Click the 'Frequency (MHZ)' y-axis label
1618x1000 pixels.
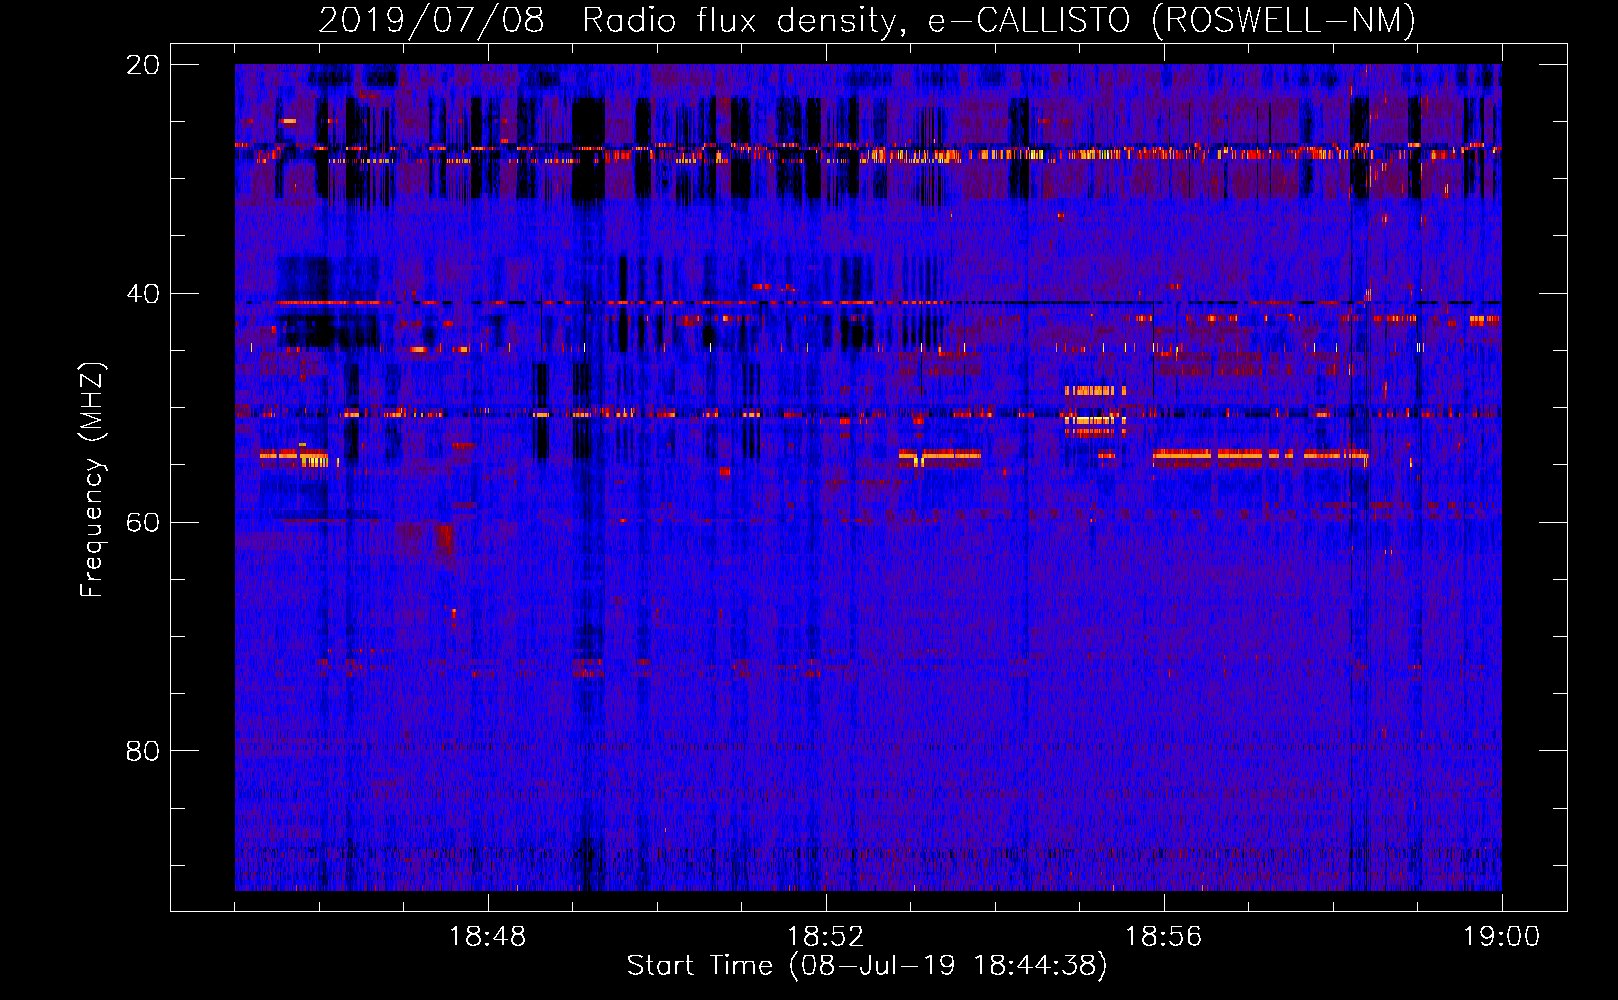(92, 480)
